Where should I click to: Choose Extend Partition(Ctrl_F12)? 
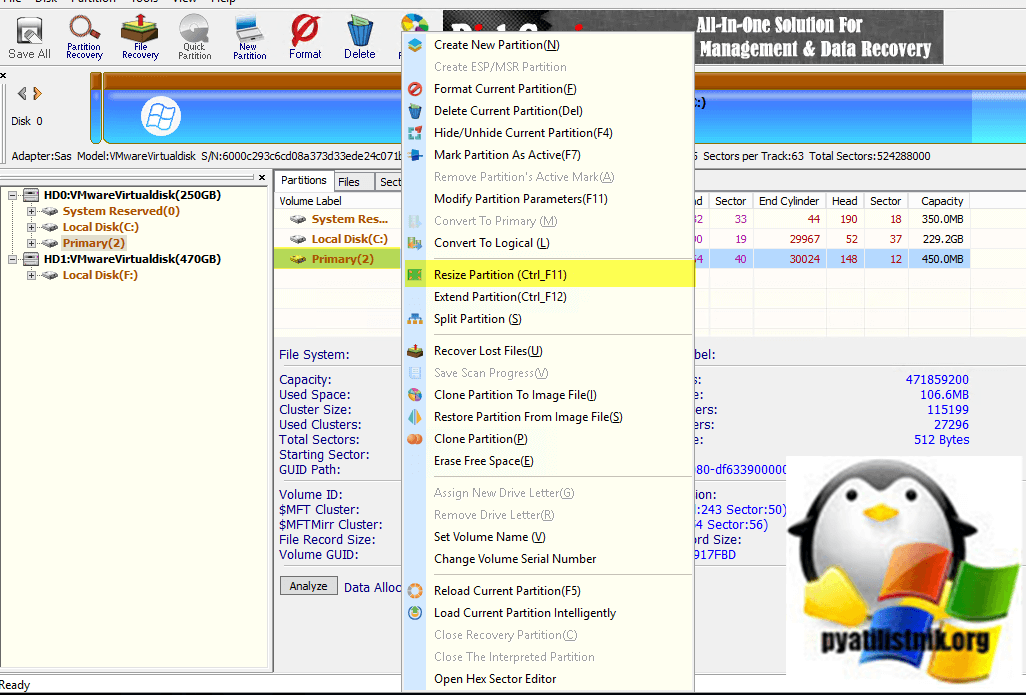click(x=548, y=297)
